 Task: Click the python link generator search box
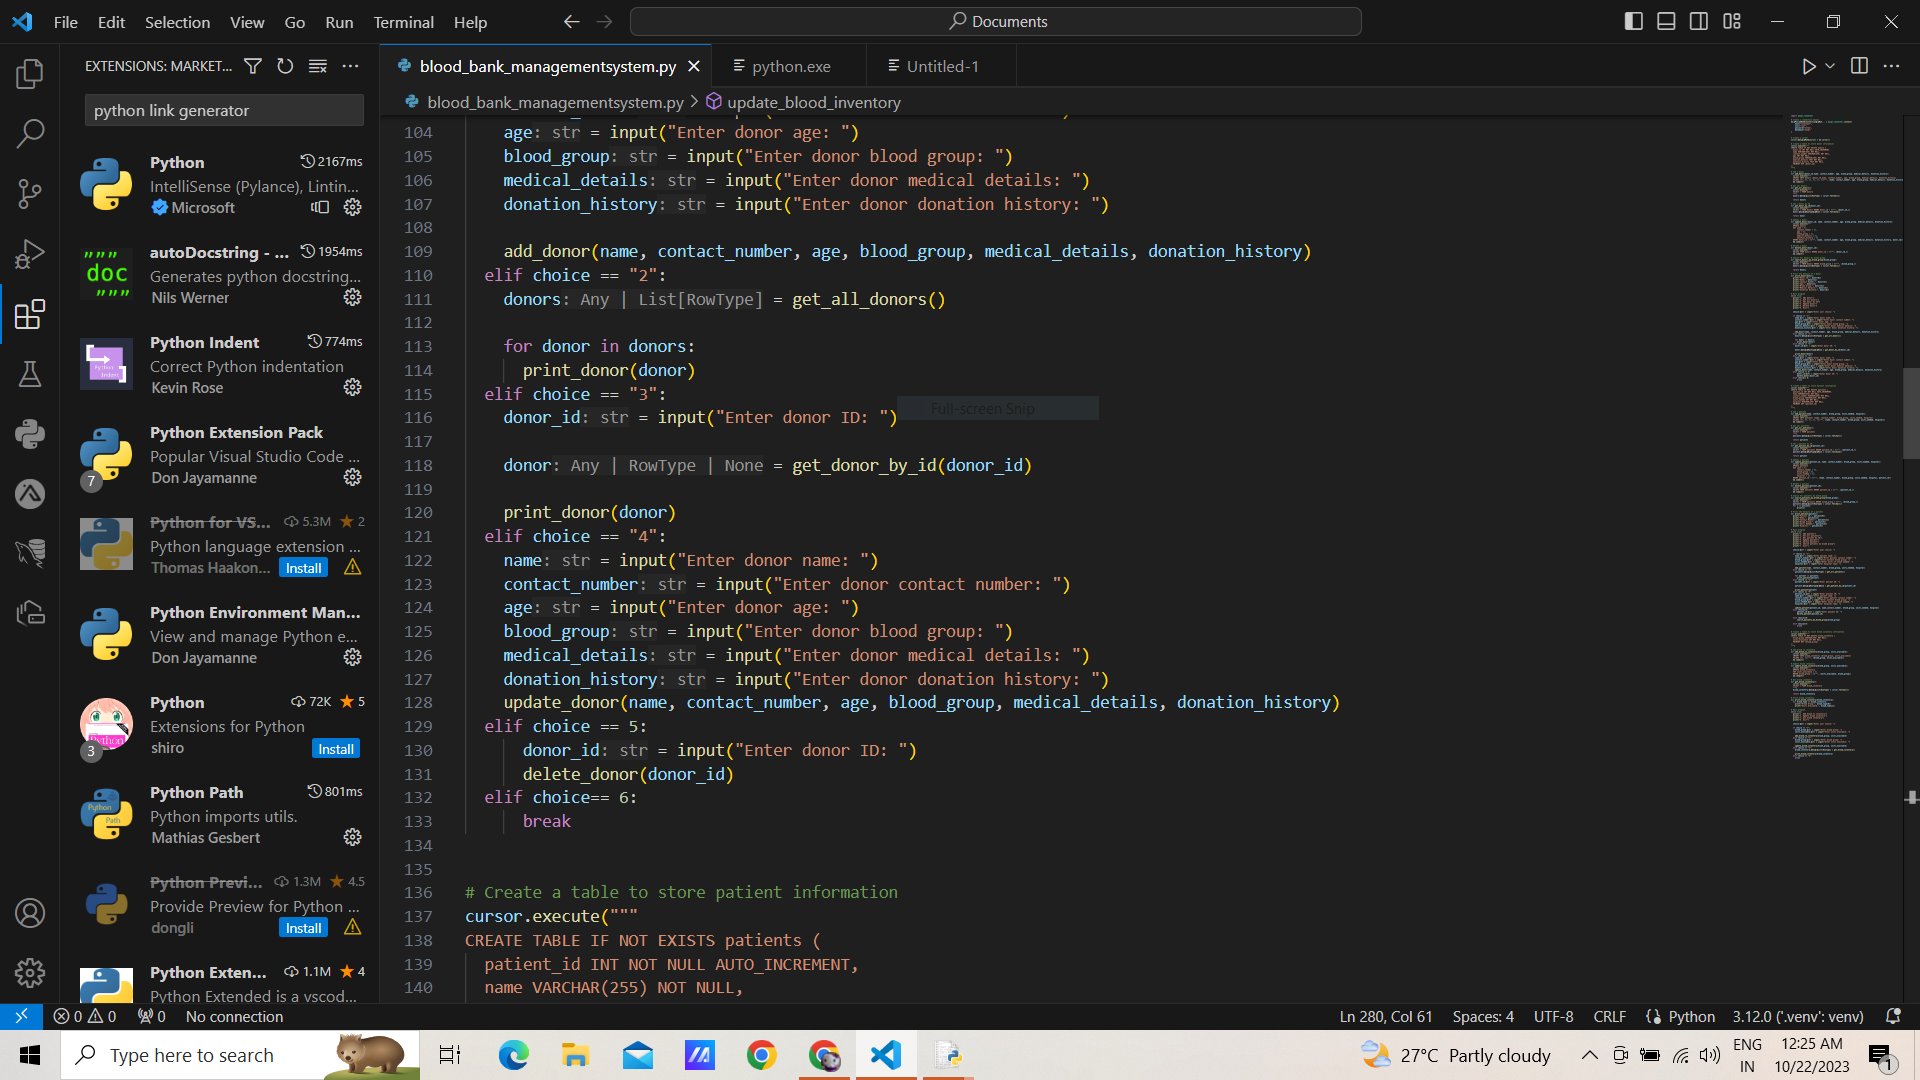point(224,110)
